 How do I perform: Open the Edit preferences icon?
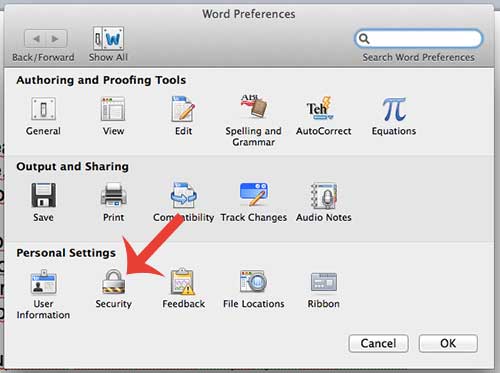pos(183,109)
